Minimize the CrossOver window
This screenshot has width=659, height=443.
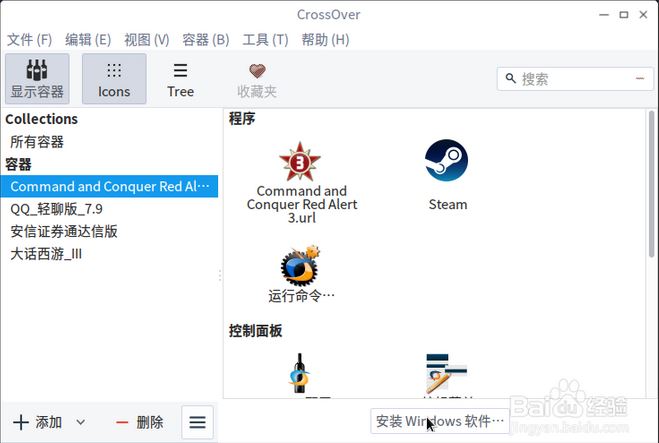(x=604, y=15)
